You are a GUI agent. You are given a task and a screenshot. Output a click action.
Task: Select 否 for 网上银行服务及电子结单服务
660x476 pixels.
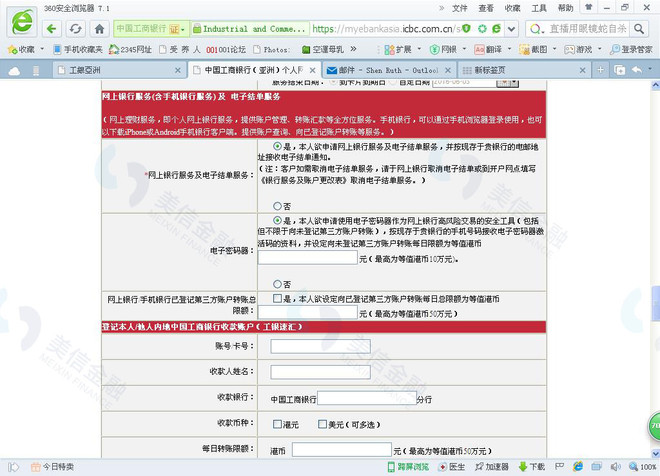coord(277,206)
